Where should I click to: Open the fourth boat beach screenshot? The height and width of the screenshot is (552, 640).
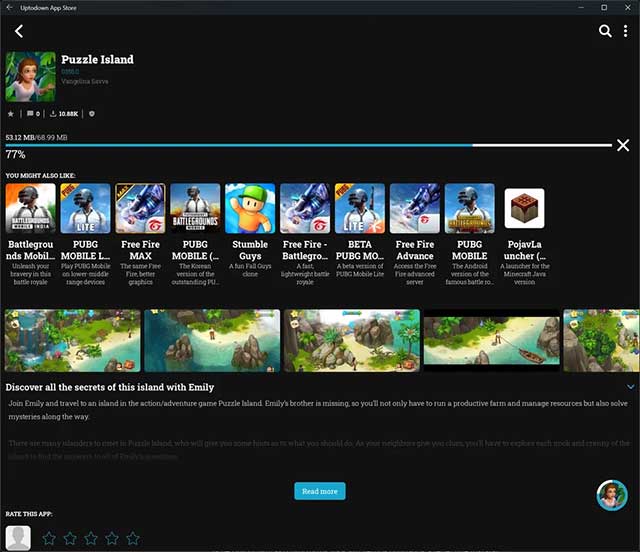[491, 341]
